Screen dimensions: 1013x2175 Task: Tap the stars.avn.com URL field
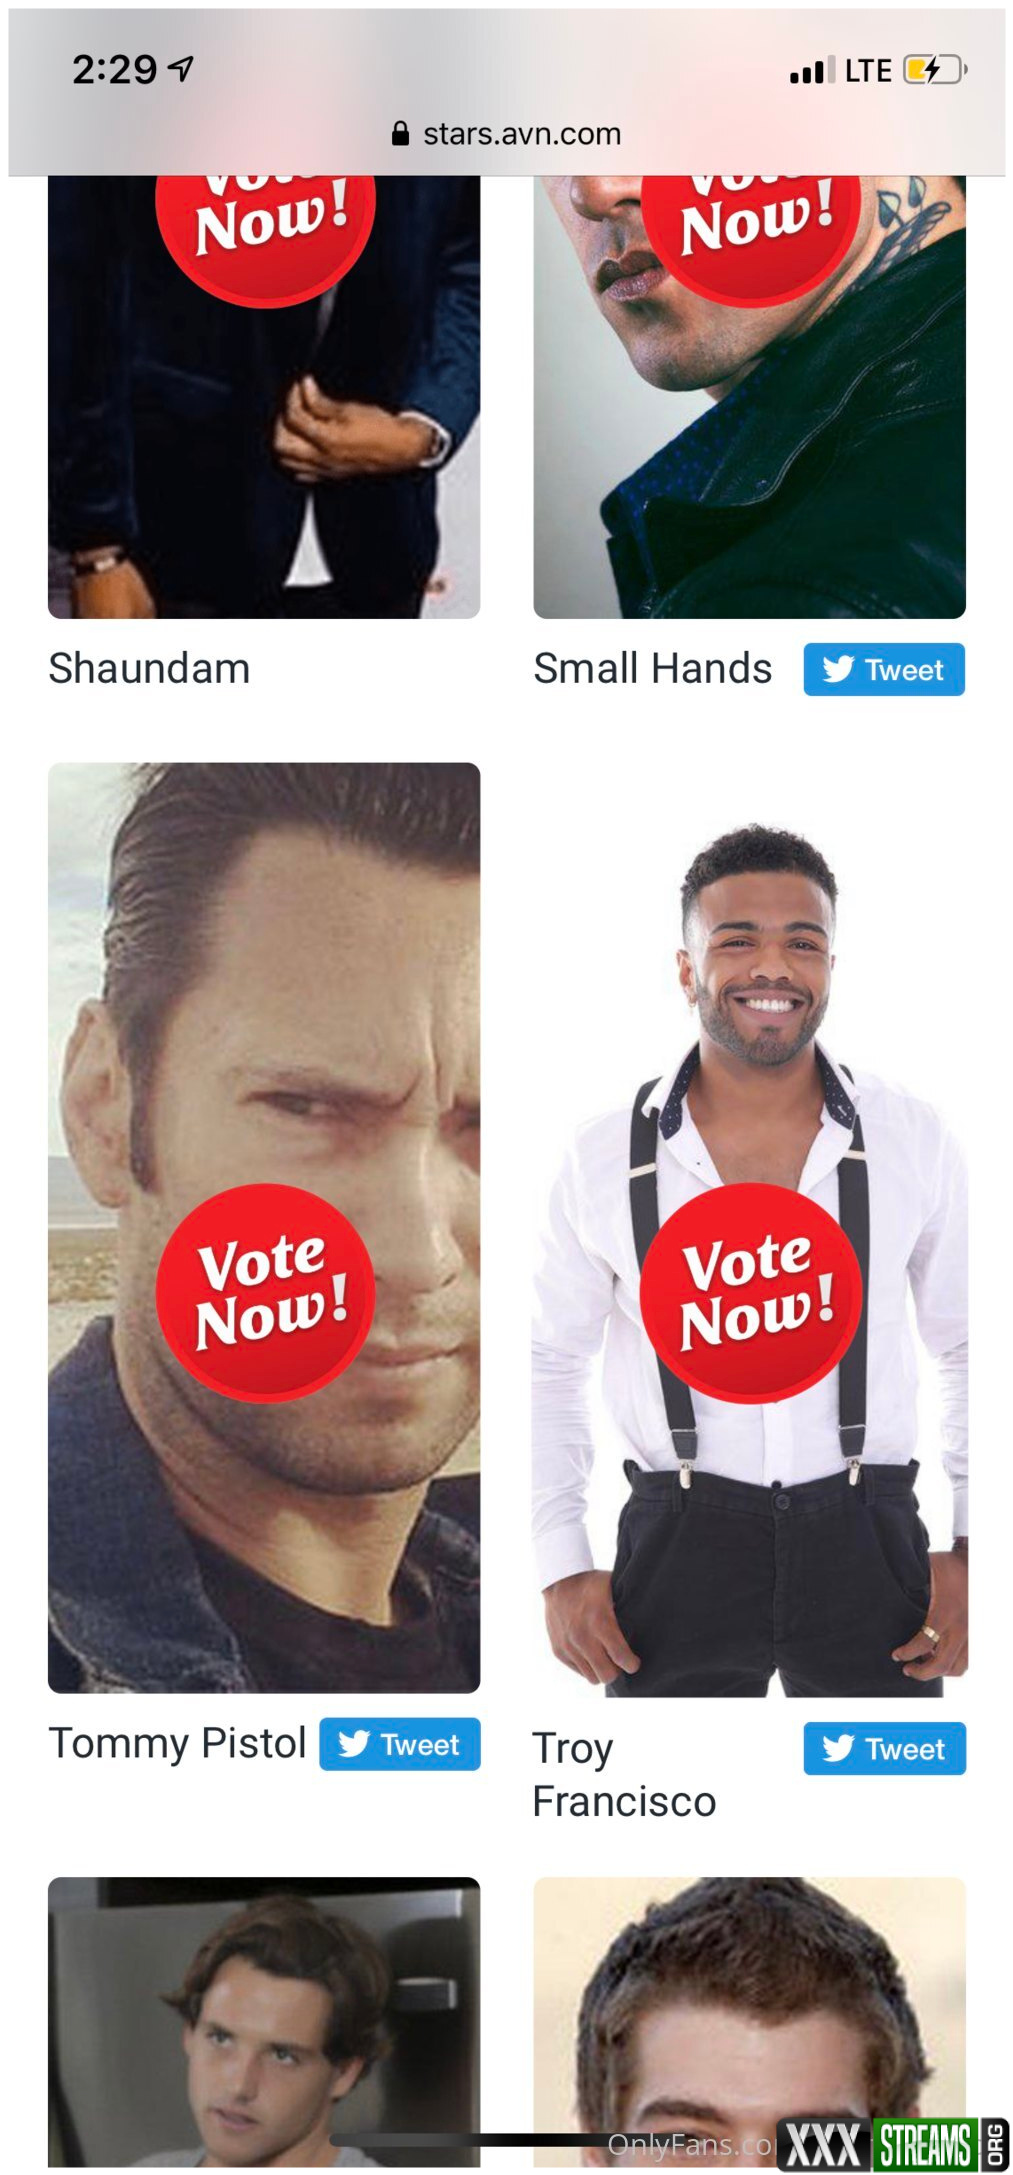tap(507, 134)
